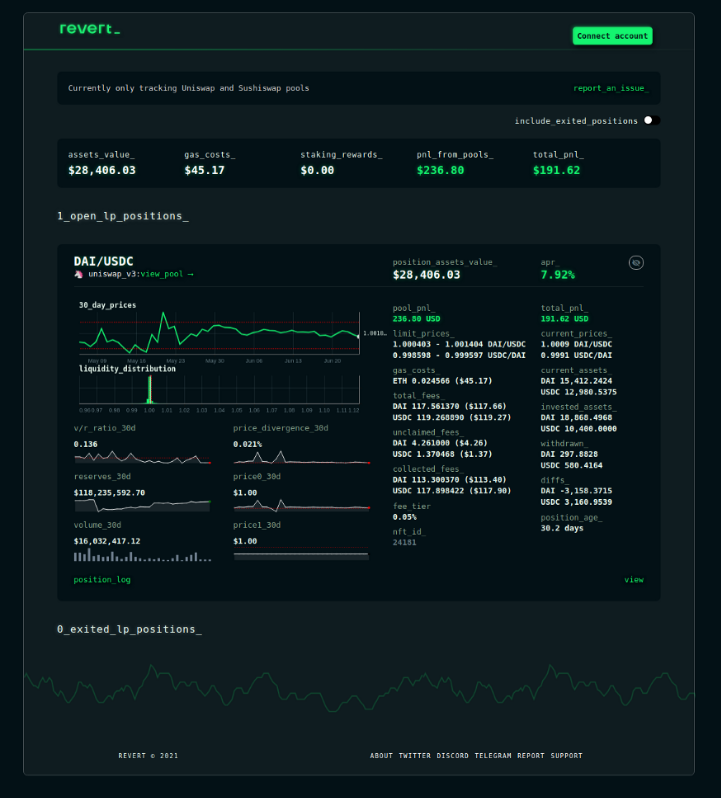The height and width of the screenshot is (798, 721).
Task: Click the v/r_ratio value 0.136
Action: 85,444
